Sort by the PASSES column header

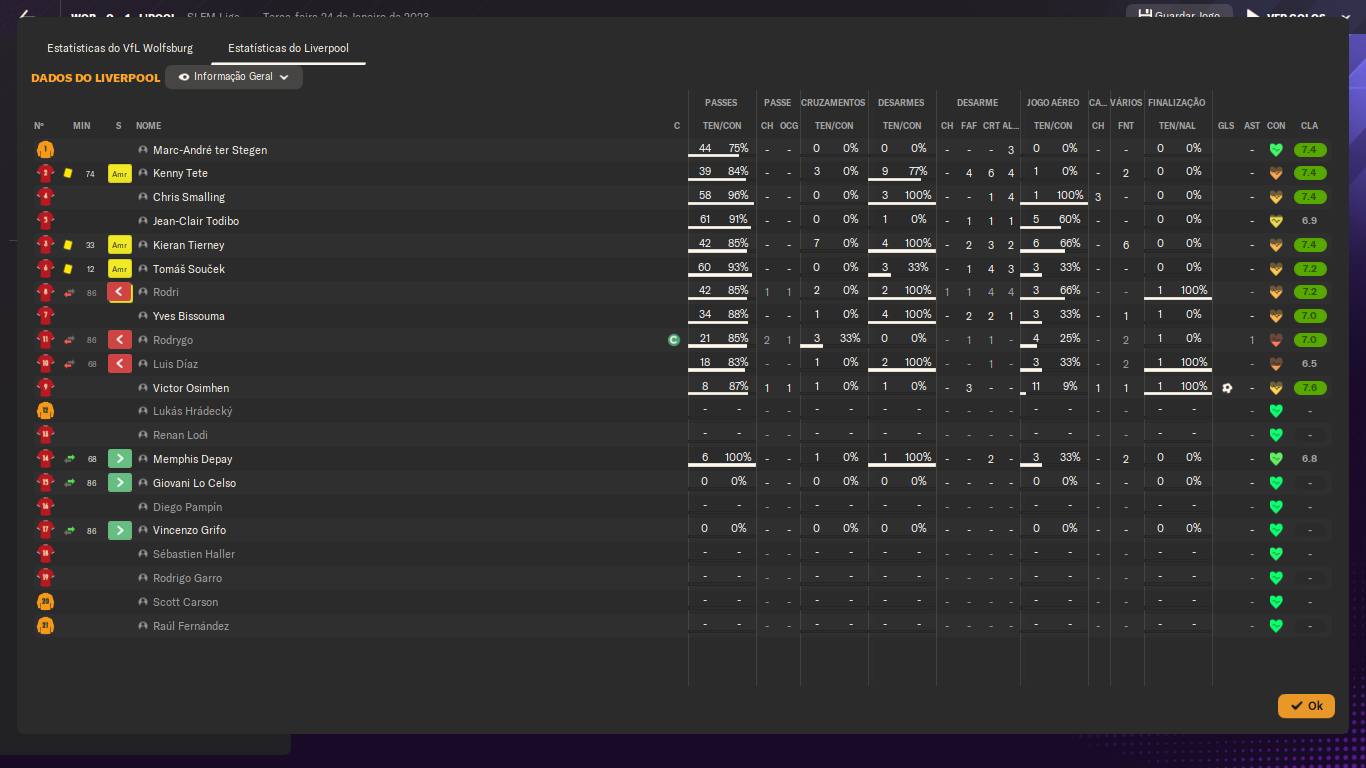pos(721,102)
